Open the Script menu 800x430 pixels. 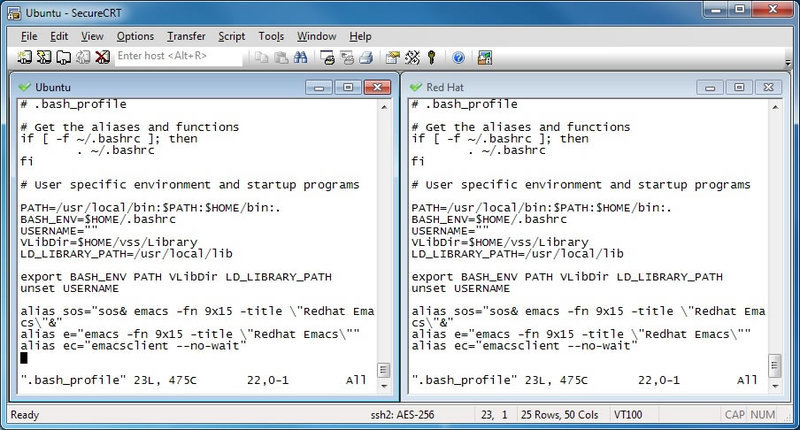(232, 36)
